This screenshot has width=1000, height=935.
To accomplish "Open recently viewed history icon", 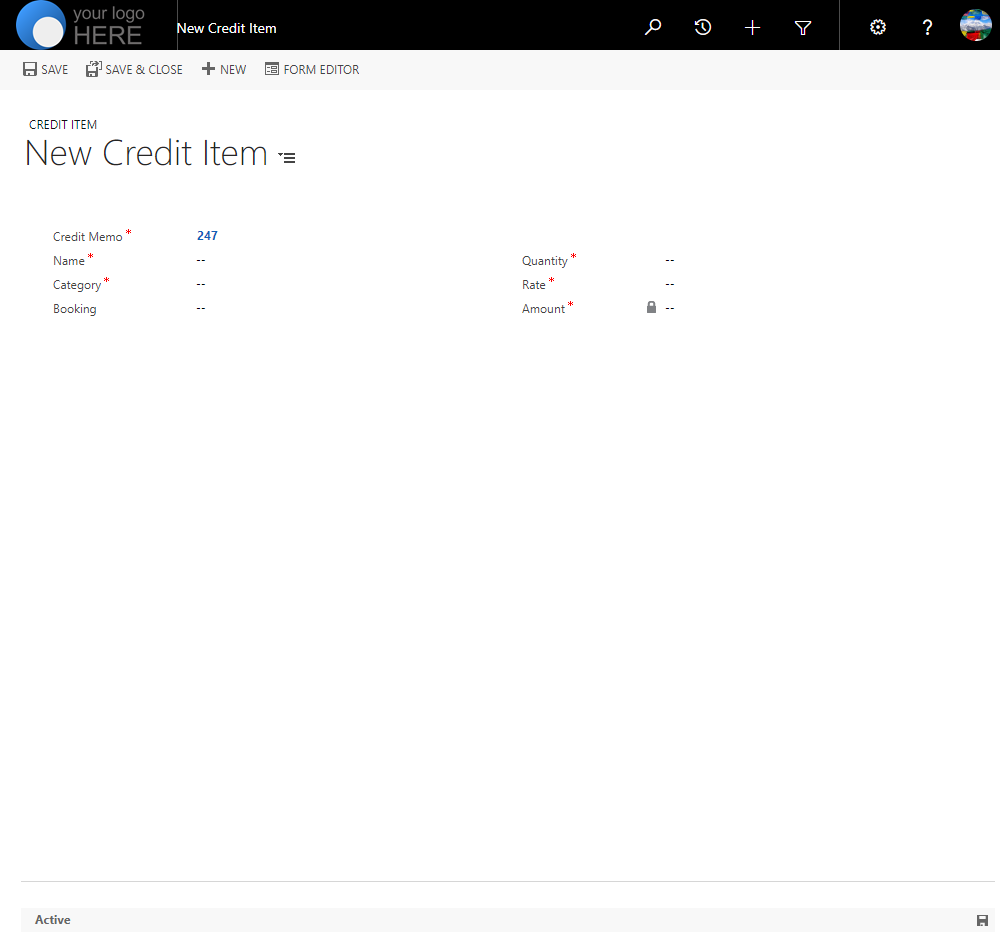I will coord(703,28).
